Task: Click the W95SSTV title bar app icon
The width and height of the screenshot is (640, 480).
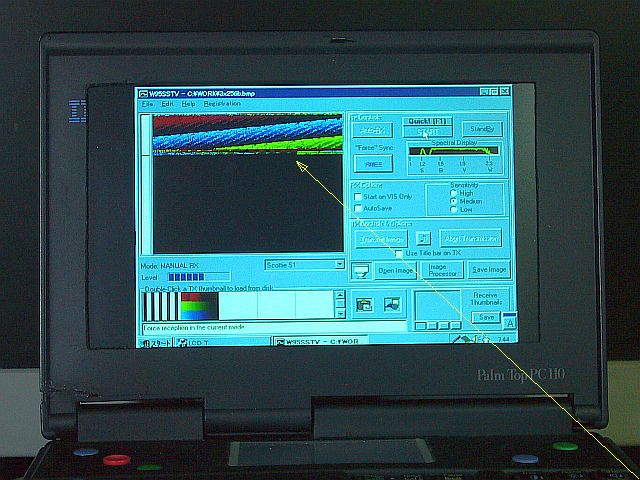Action: click(144, 93)
